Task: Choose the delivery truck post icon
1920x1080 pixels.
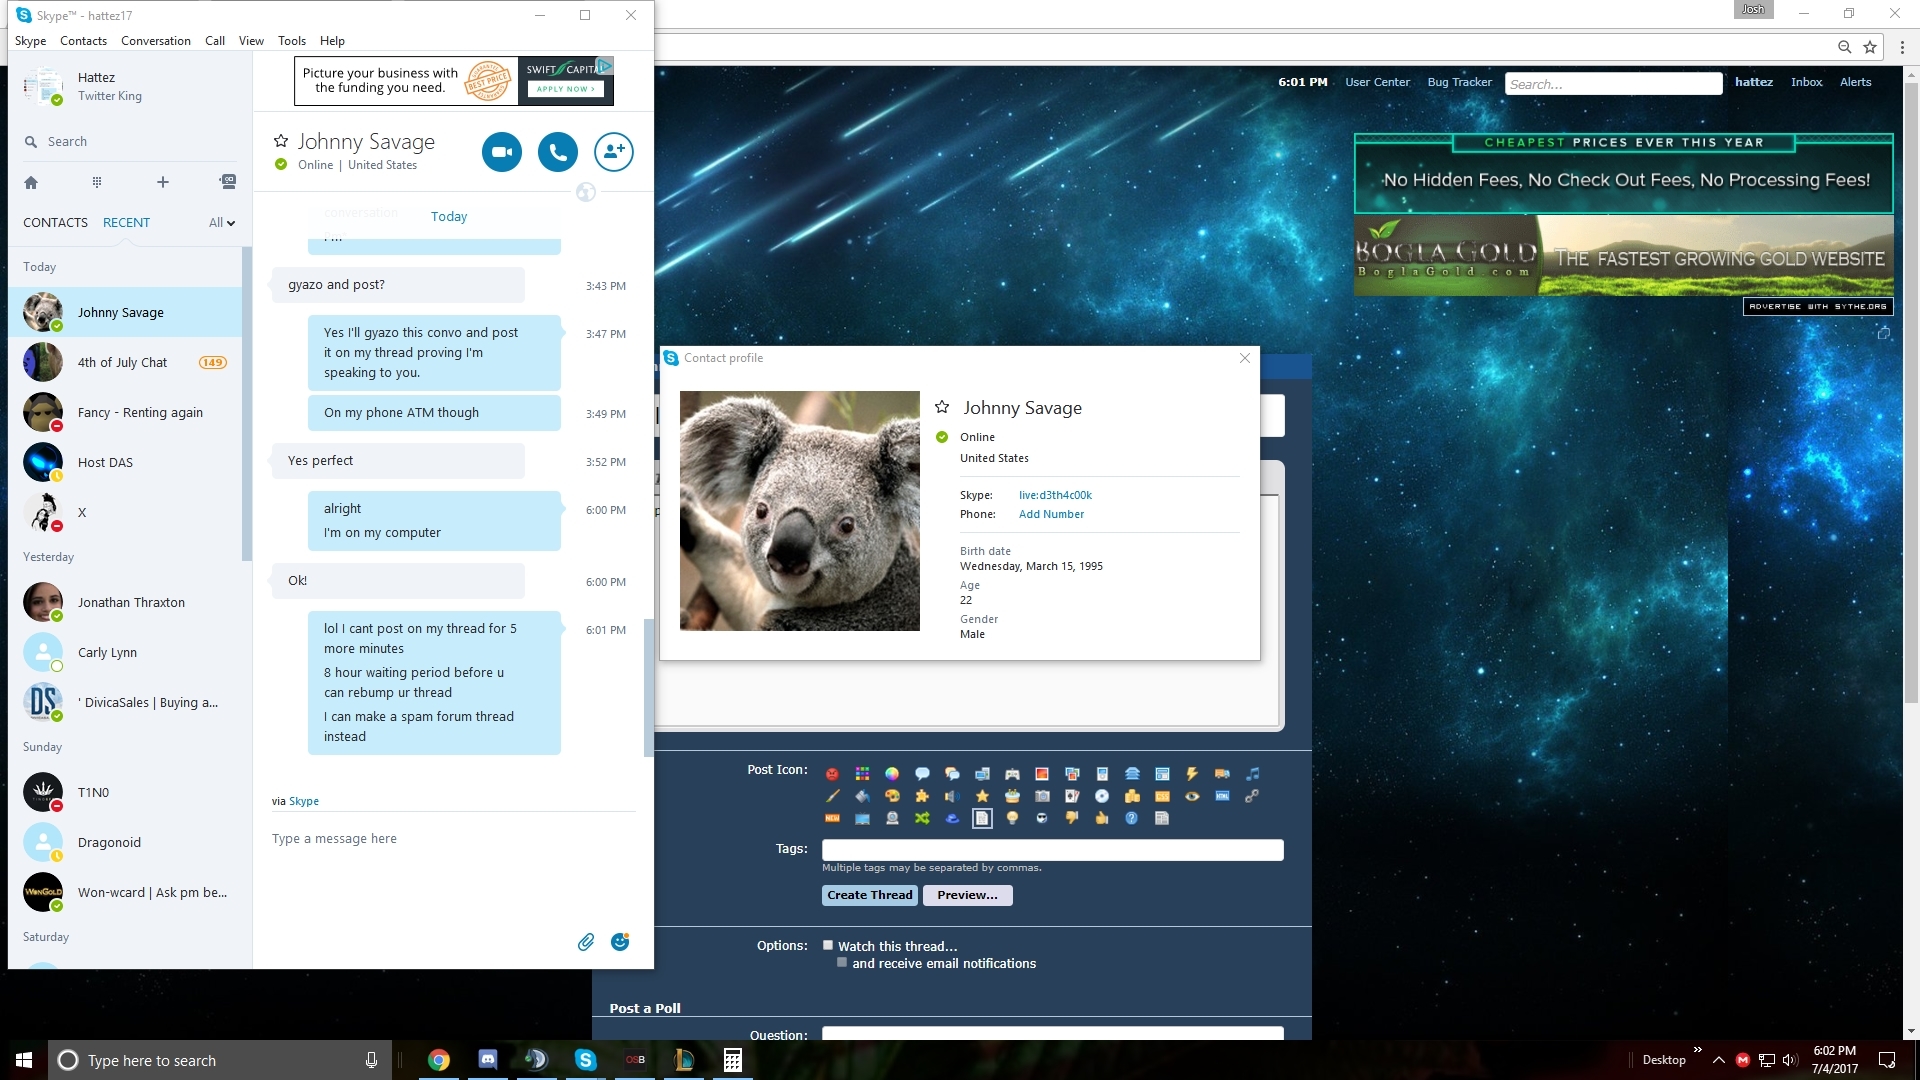Action: click(1222, 774)
